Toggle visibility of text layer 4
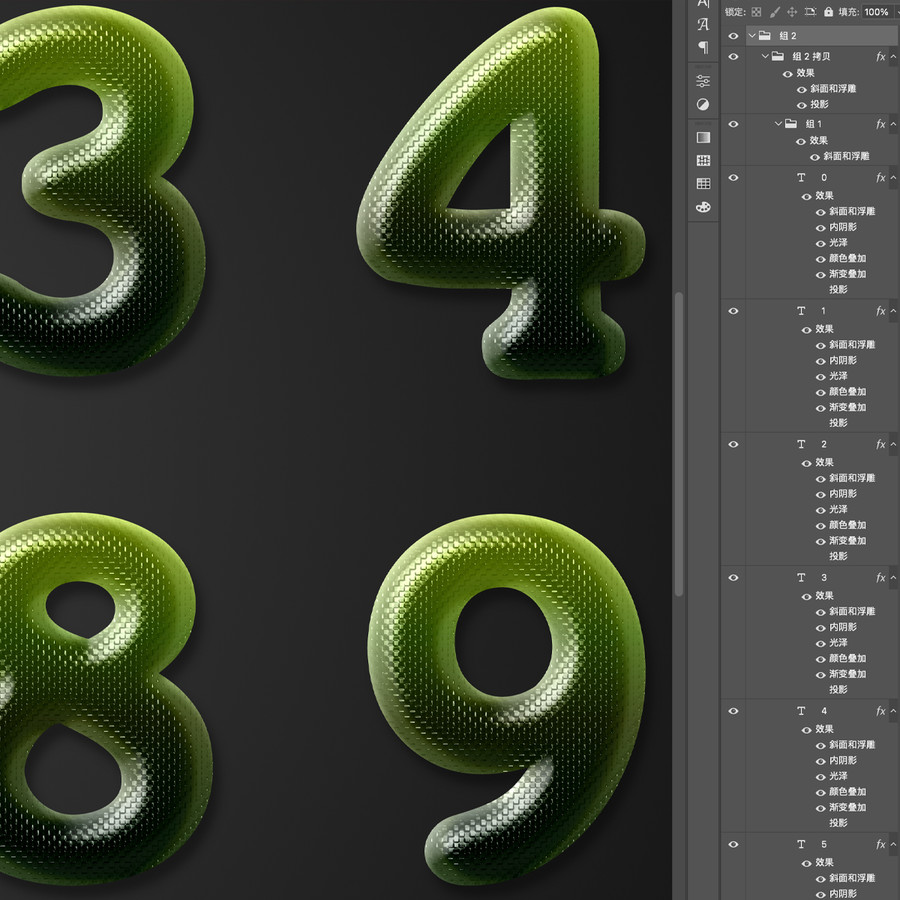The width and height of the screenshot is (900, 900). [733, 711]
